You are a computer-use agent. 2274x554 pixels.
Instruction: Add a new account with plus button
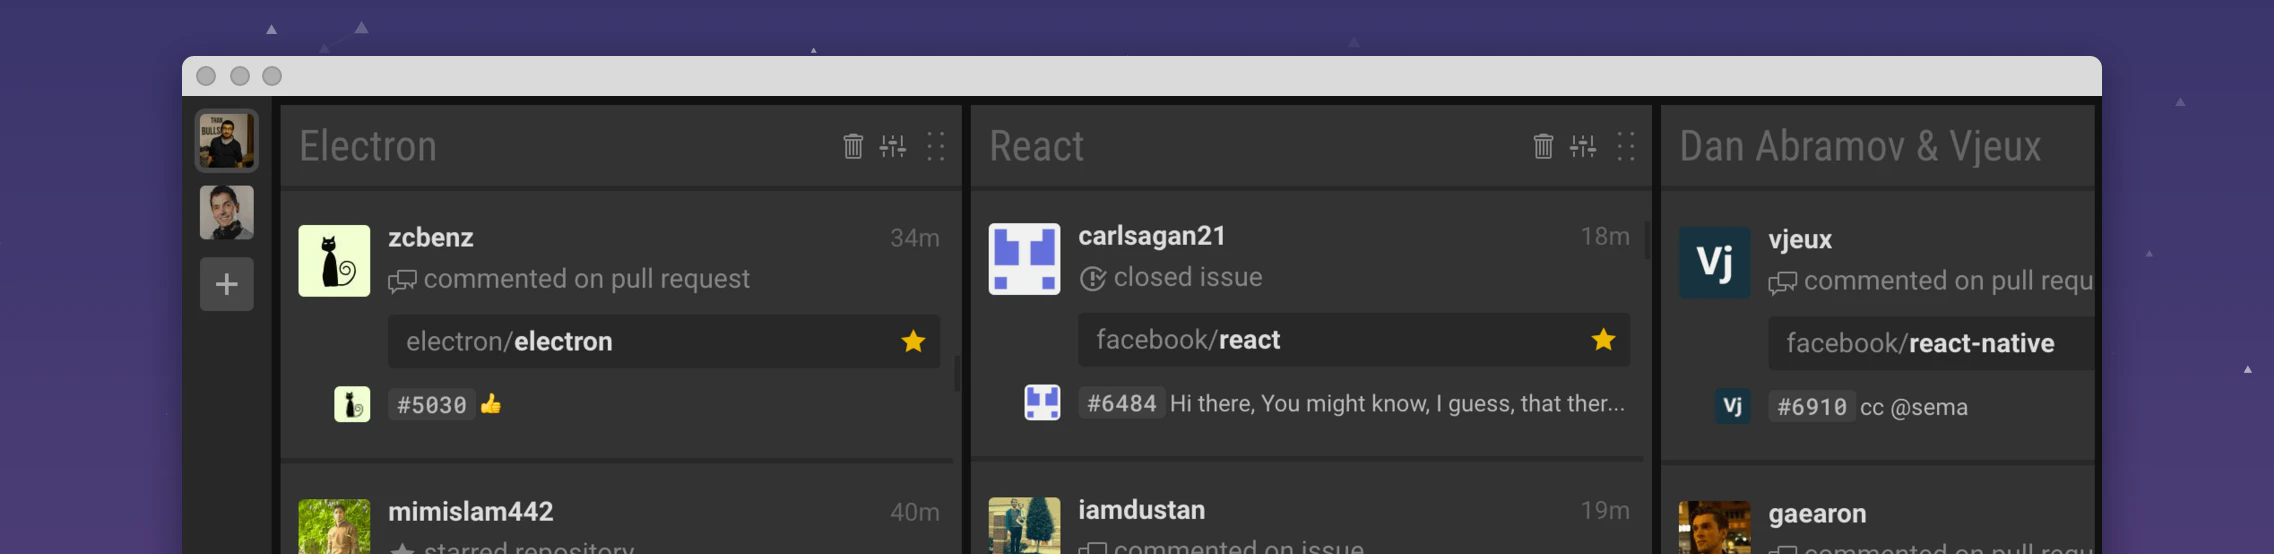227,284
